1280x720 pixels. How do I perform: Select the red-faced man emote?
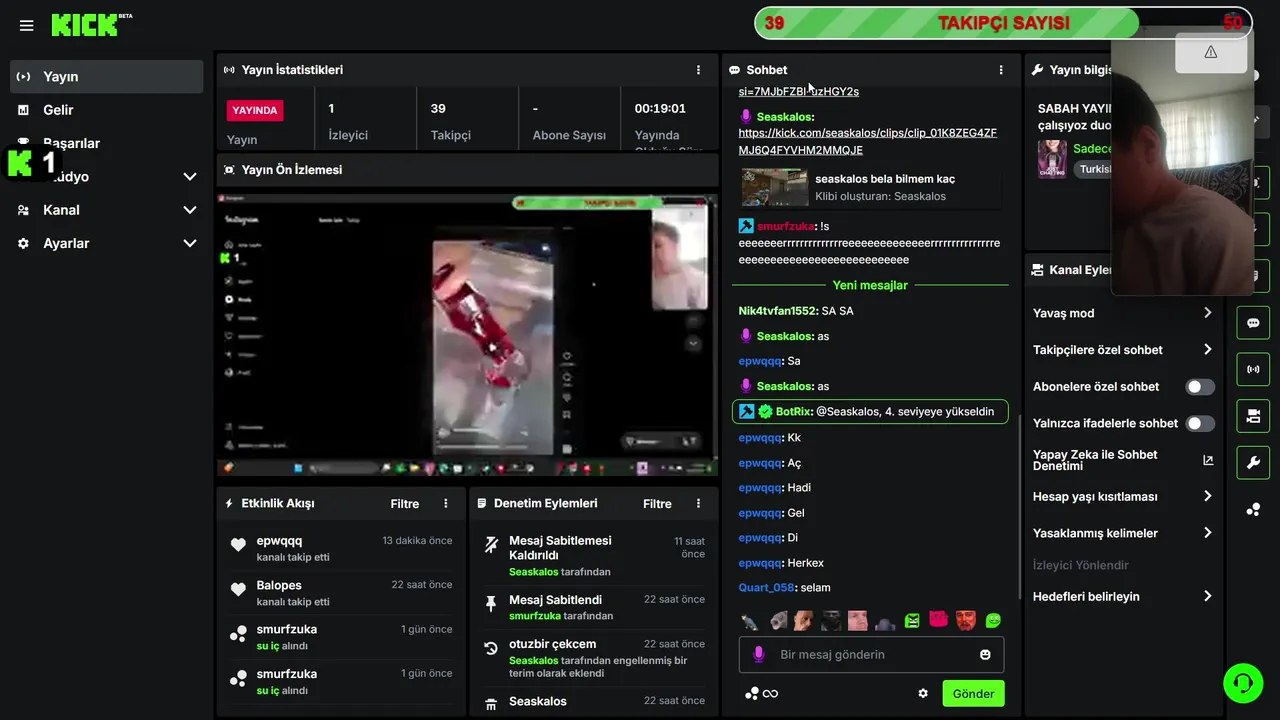pos(965,620)
